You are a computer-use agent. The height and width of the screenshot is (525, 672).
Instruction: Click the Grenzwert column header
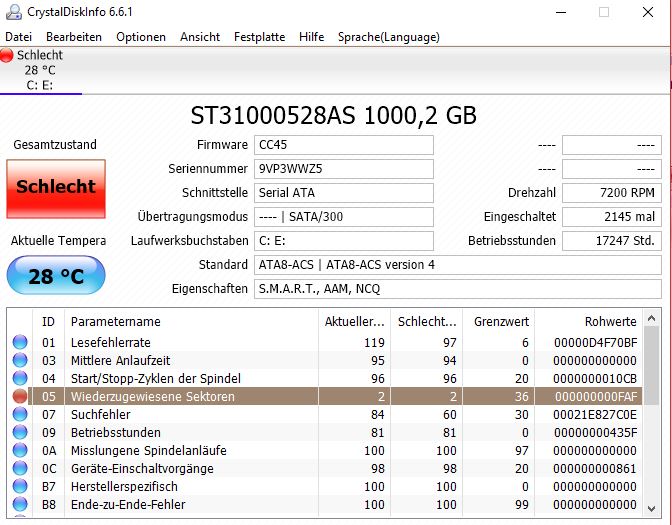(498, 321)
